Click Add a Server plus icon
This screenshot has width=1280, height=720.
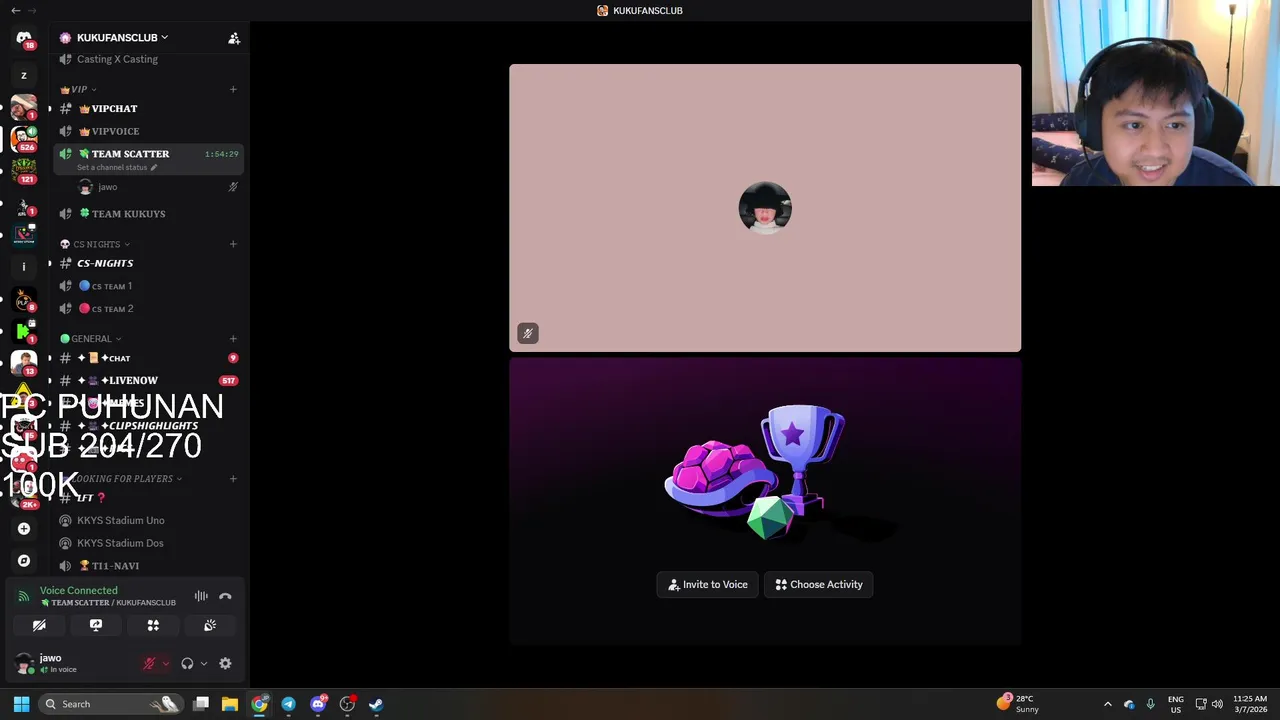[24, 529]
